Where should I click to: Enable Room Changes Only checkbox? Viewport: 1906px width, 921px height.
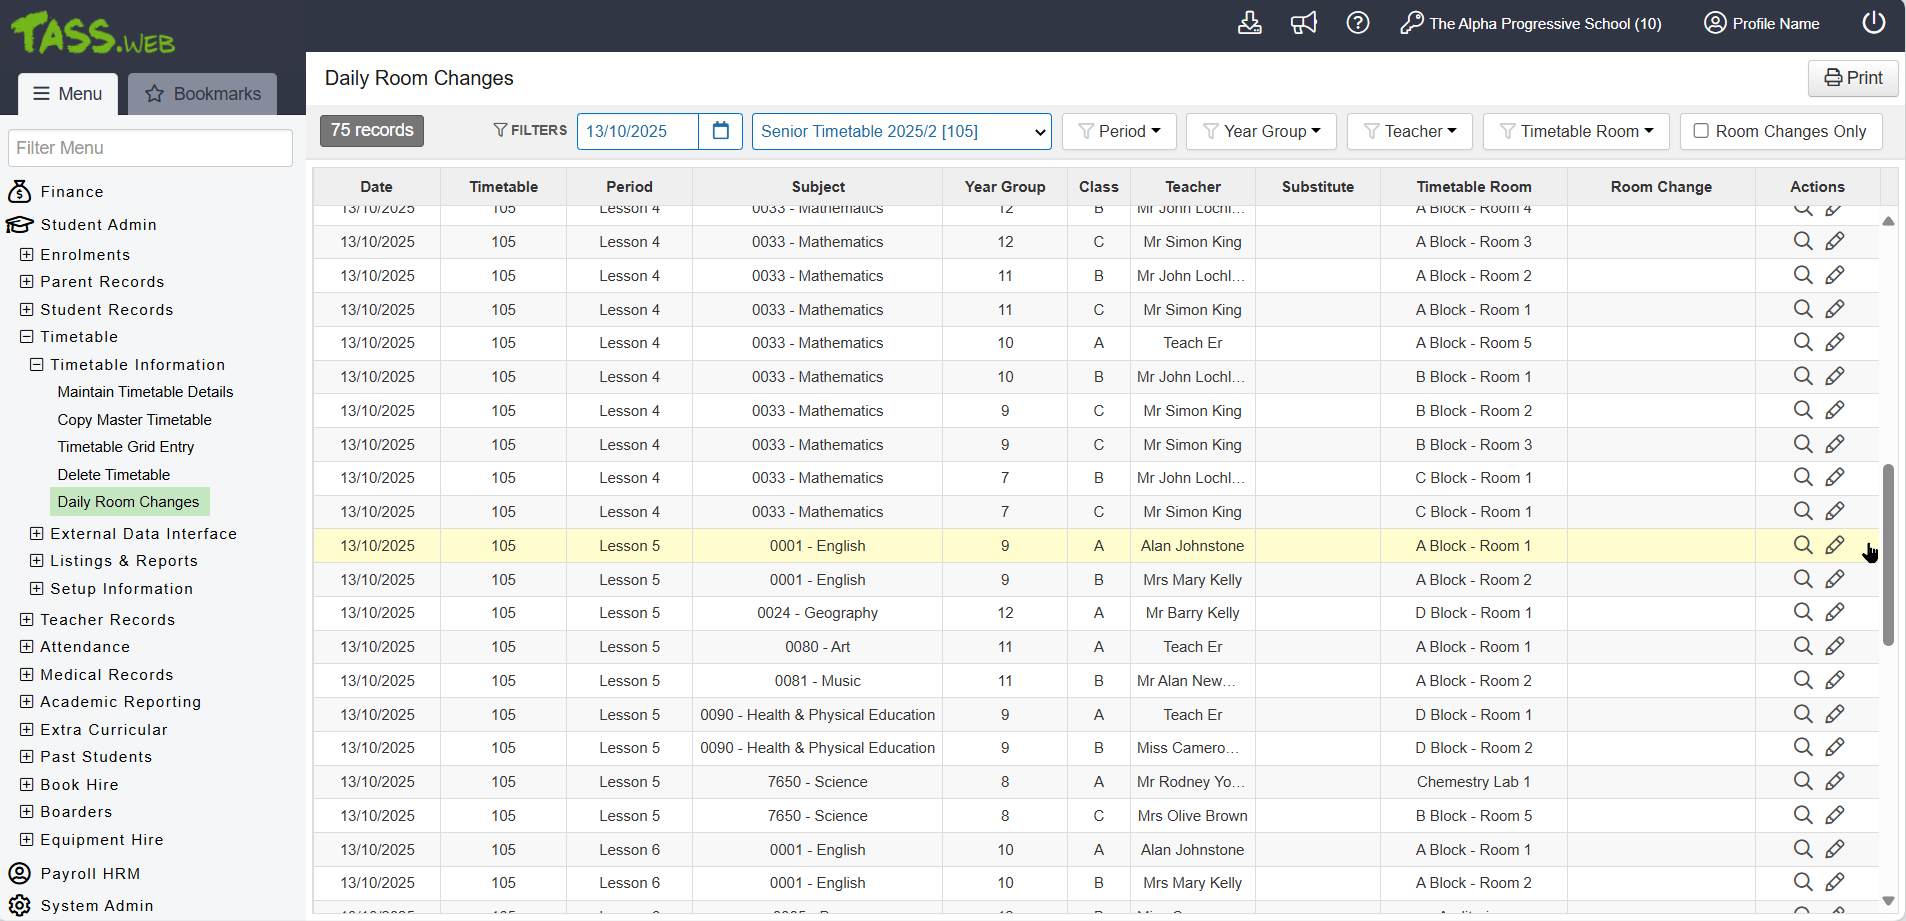click(1701, 131)
